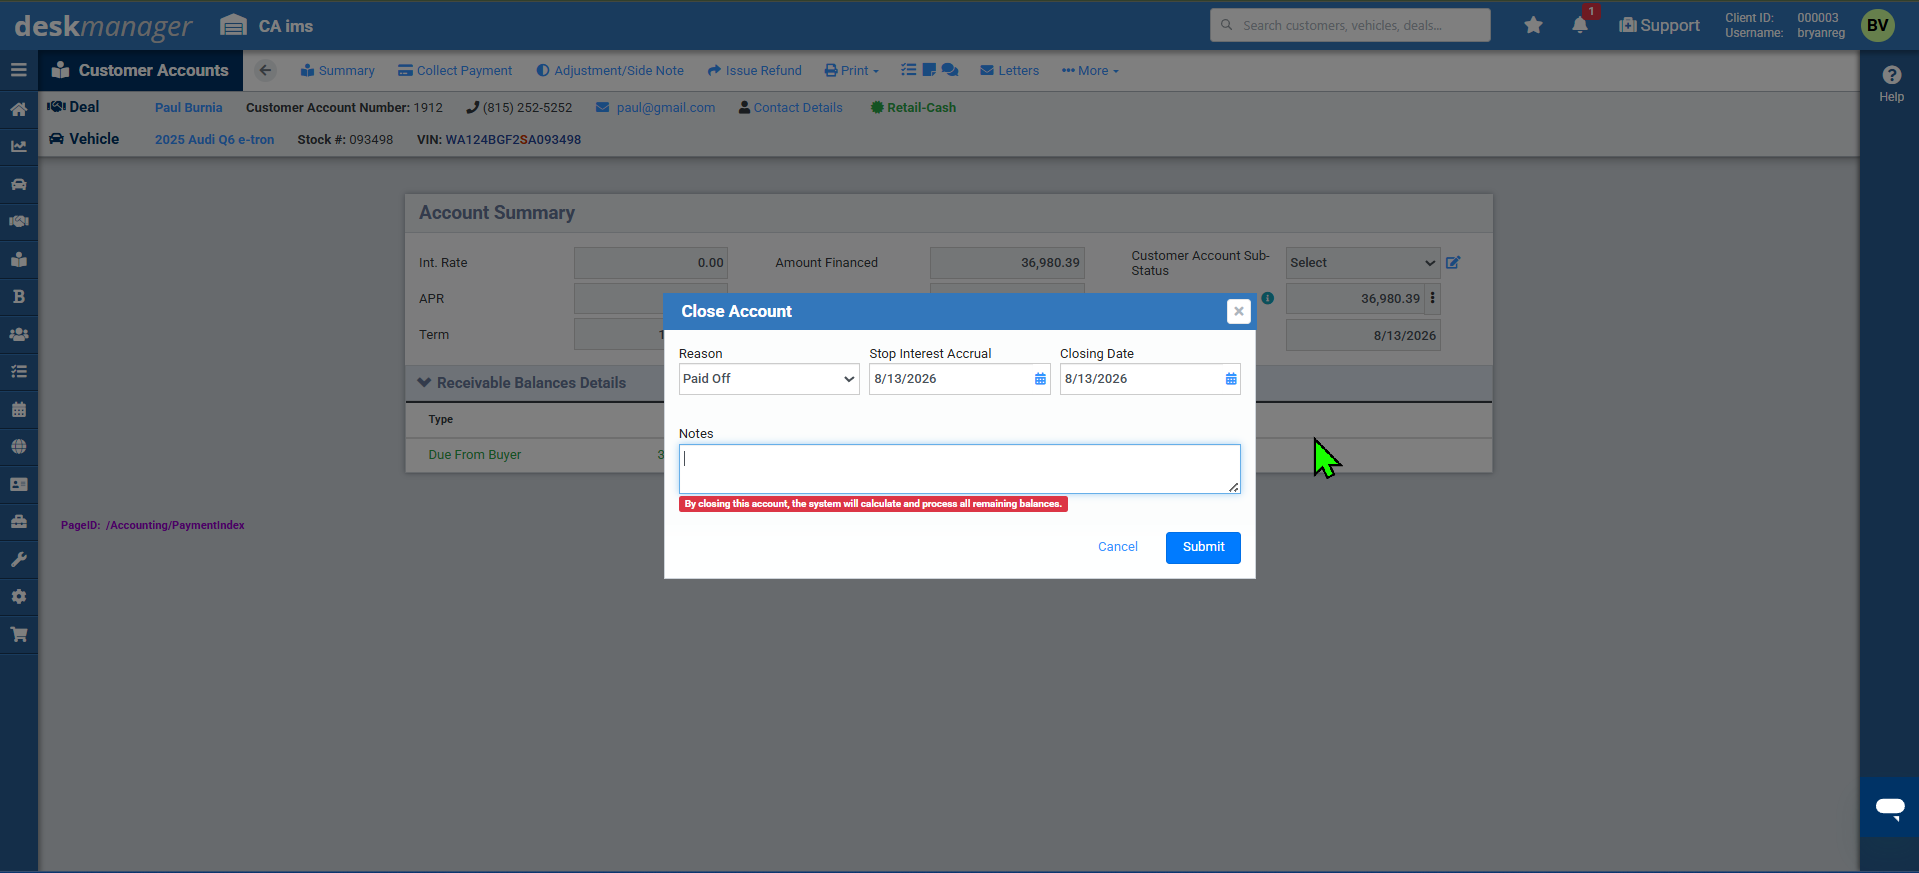Image resolution: width=1919 pixels, height=873 pixels.
Task: Open the ID card sidebar icon
Action: (x=18, y=484)
